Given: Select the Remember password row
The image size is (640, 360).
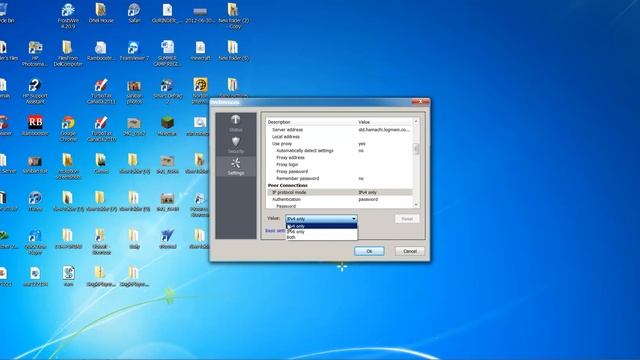Looking at the screenshot, I should (x=340, y=178).
